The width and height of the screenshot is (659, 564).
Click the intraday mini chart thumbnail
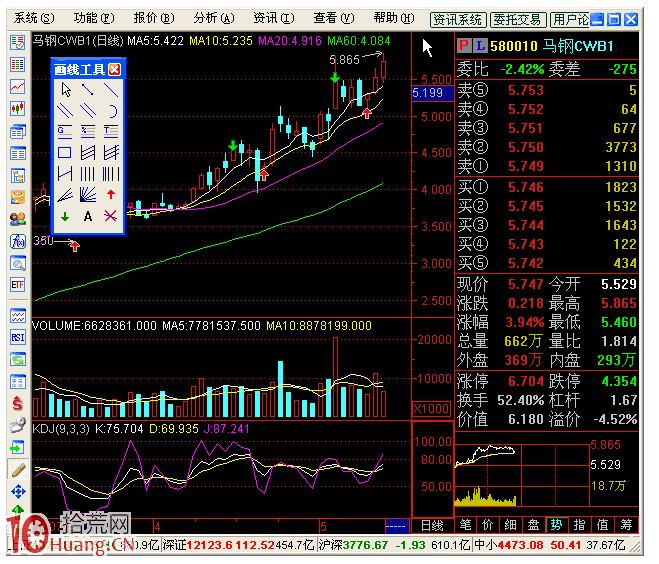[522, 475]
